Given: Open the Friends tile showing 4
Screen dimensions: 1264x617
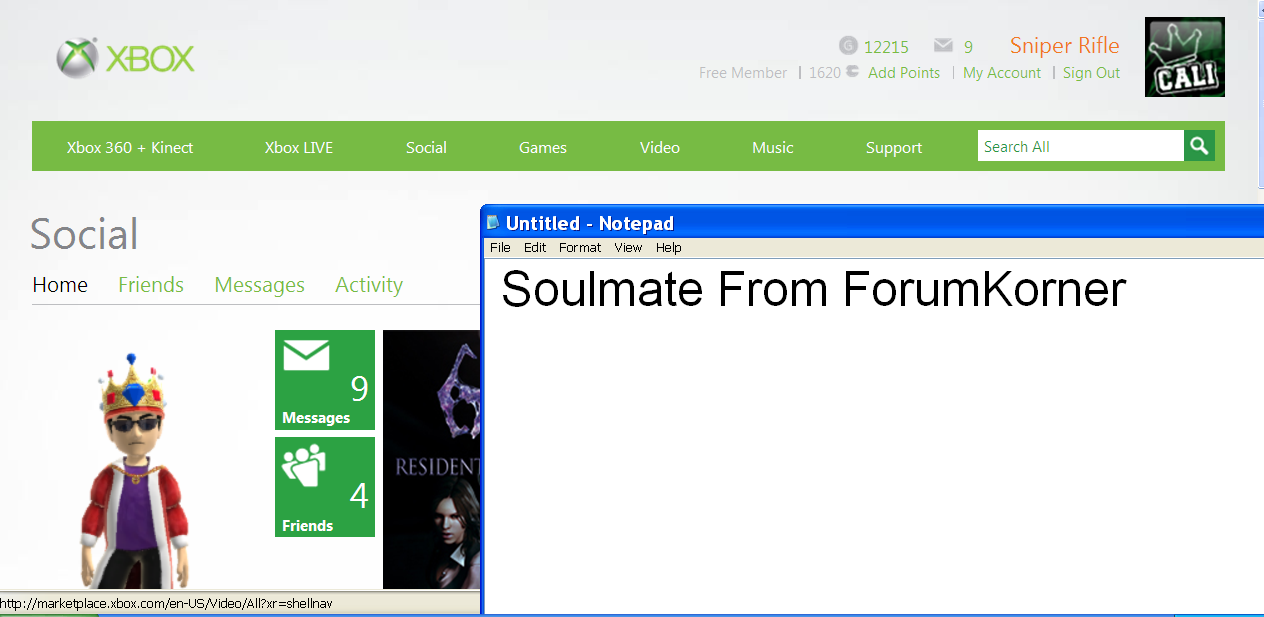Looking at the screenshot, I should coord(325,487).
